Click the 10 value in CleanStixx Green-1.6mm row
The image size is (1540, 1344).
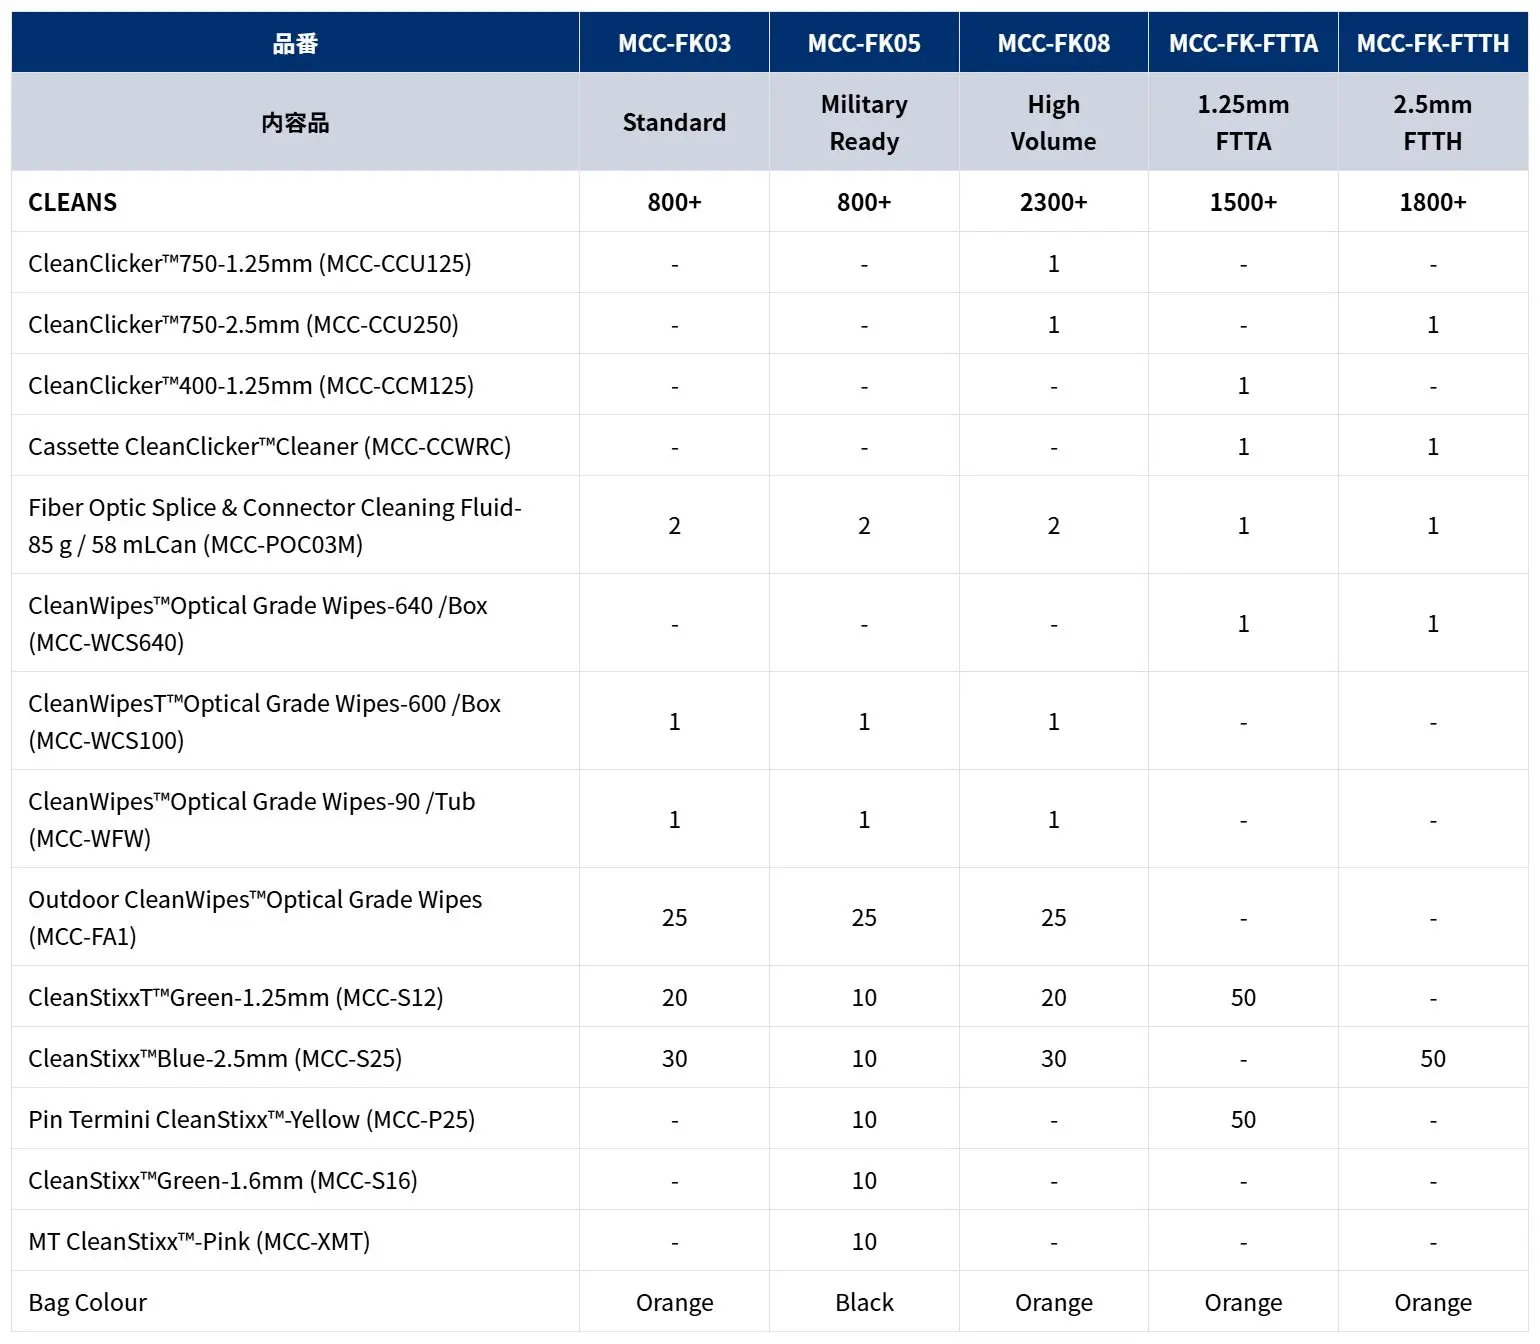click(864, 1180)
